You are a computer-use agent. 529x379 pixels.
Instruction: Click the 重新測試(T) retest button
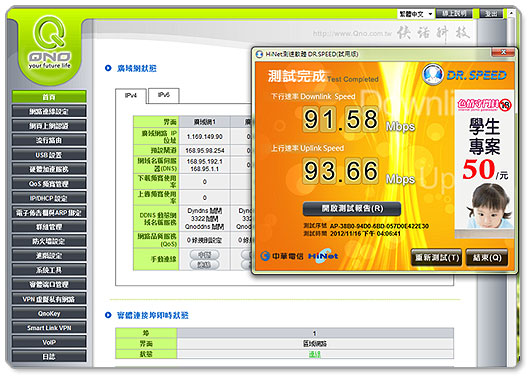click(x=437, y=258)
